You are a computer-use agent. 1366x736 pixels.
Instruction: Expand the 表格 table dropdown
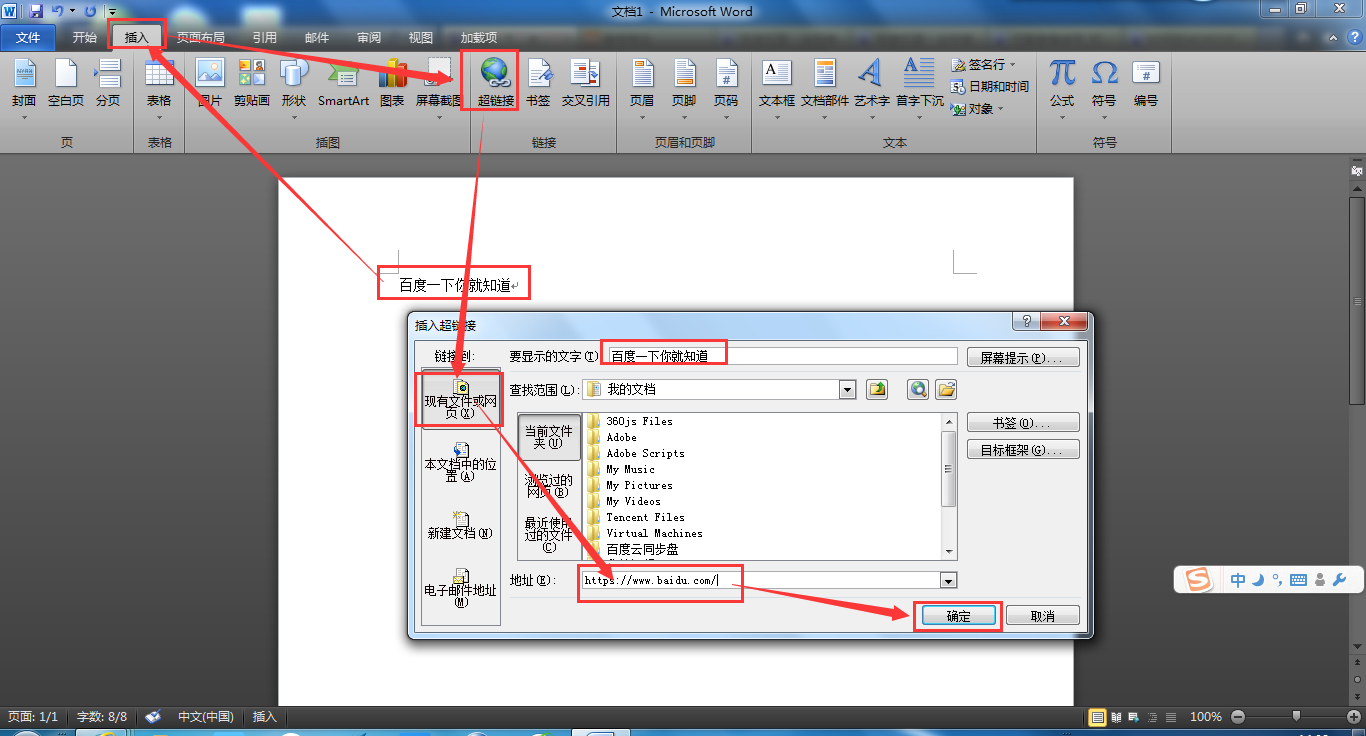click(x=159, y=117)
